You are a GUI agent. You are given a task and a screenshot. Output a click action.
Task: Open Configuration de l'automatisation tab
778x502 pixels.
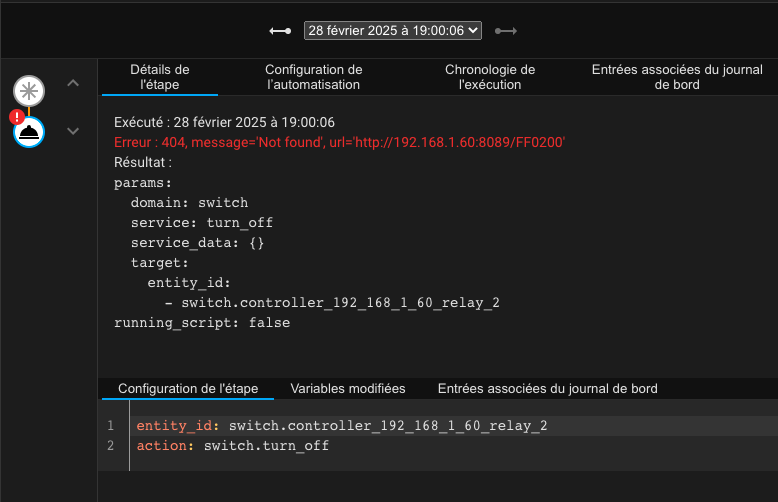point(313,77)
